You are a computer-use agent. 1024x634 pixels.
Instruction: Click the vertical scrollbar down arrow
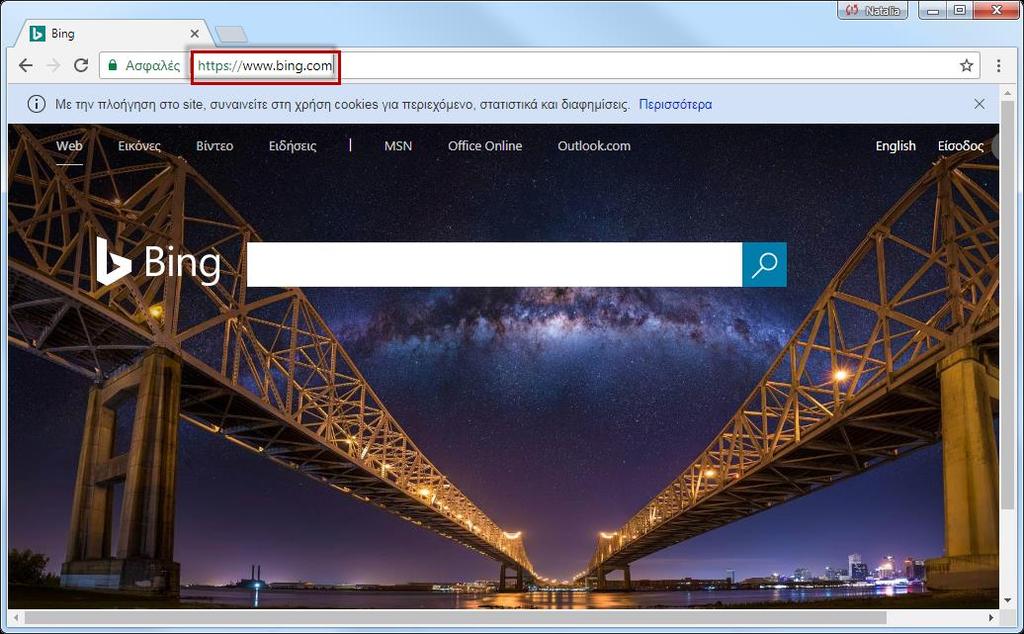(x=1006, y=600)
